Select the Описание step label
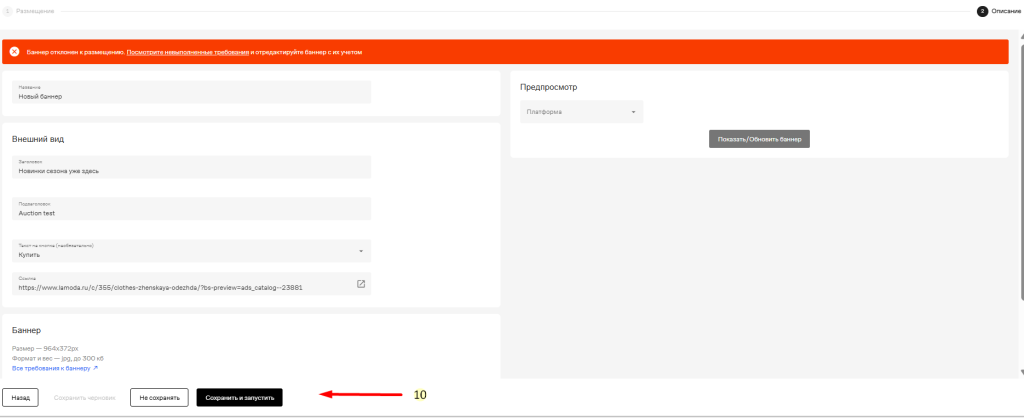The width and height of the screenshot is (1024, 418). tap(1006, 11)
